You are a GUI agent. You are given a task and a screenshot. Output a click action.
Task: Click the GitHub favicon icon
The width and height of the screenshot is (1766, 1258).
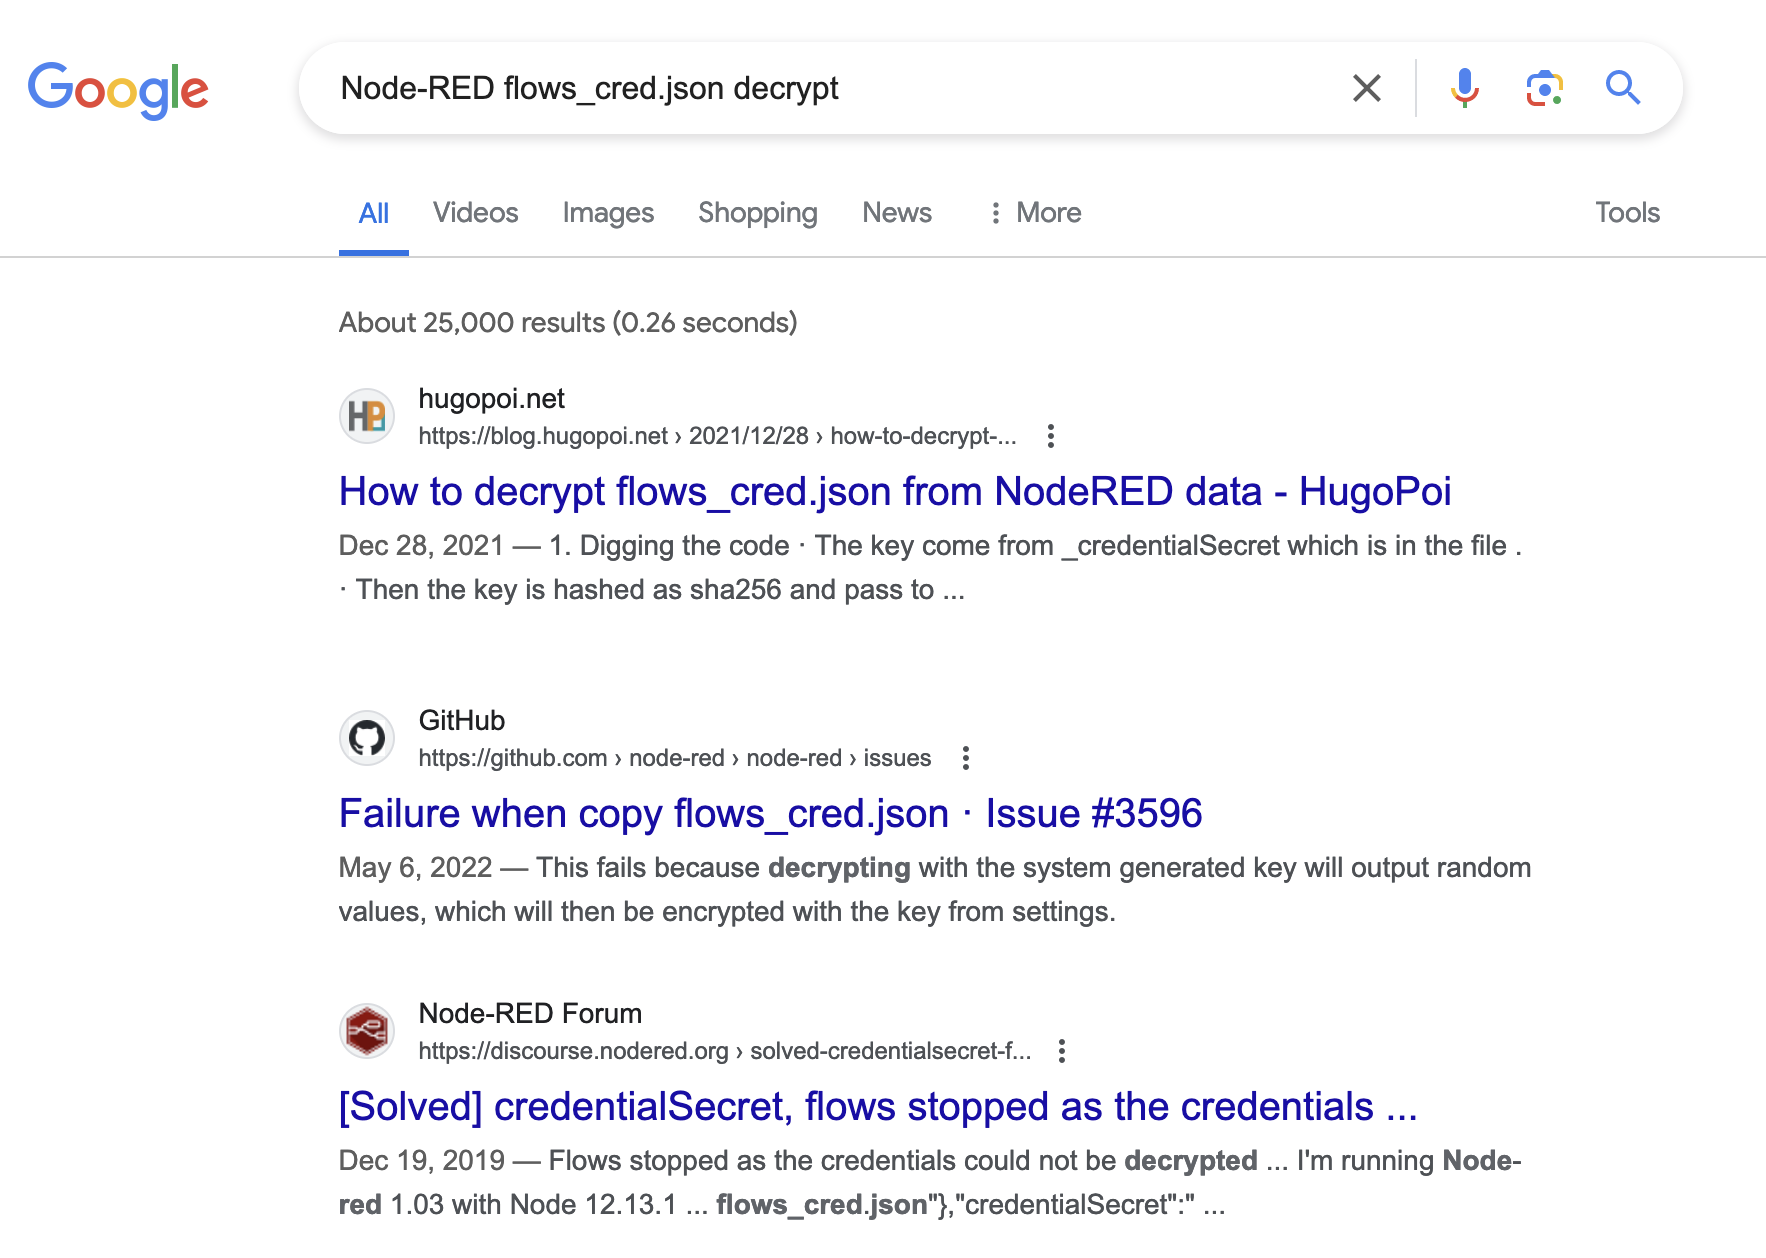click(367, 738)
